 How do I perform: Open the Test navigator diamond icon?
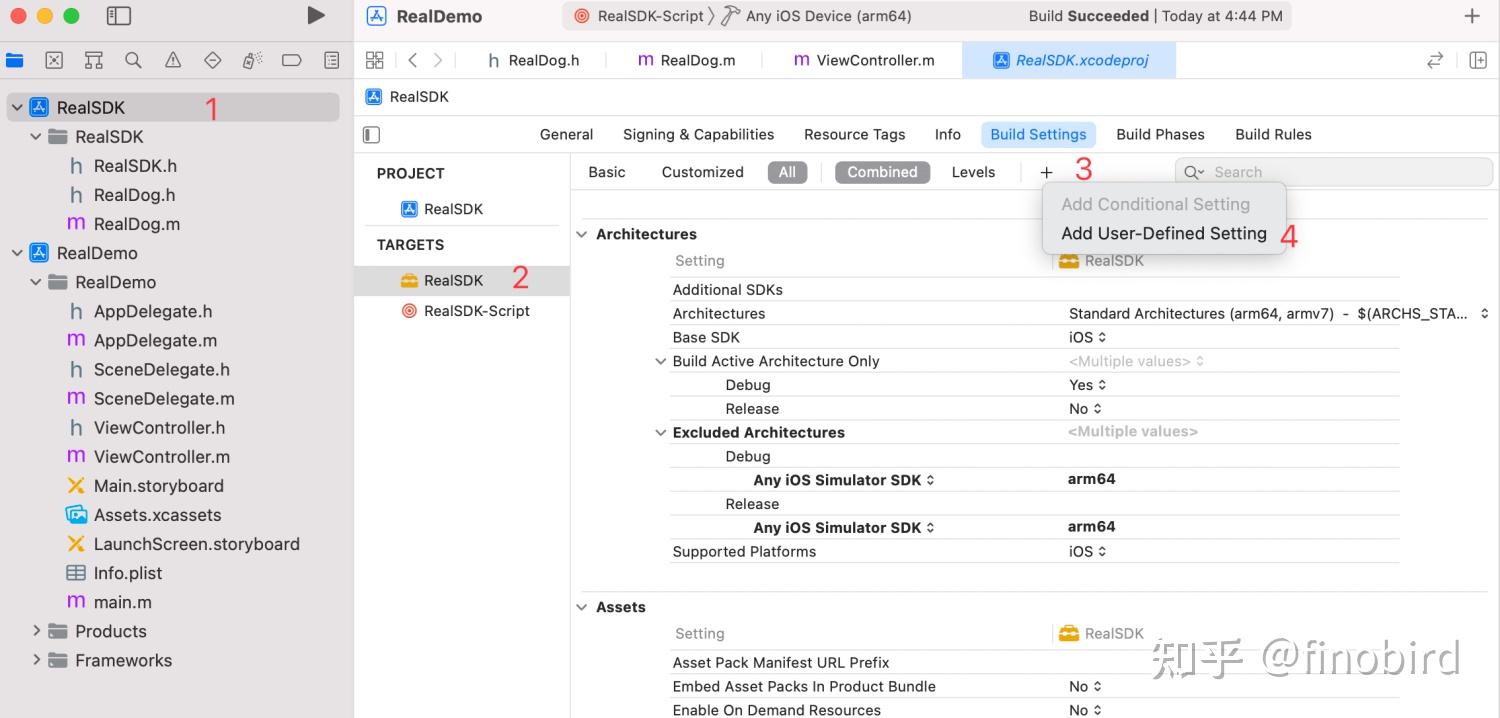coord(212,60)
